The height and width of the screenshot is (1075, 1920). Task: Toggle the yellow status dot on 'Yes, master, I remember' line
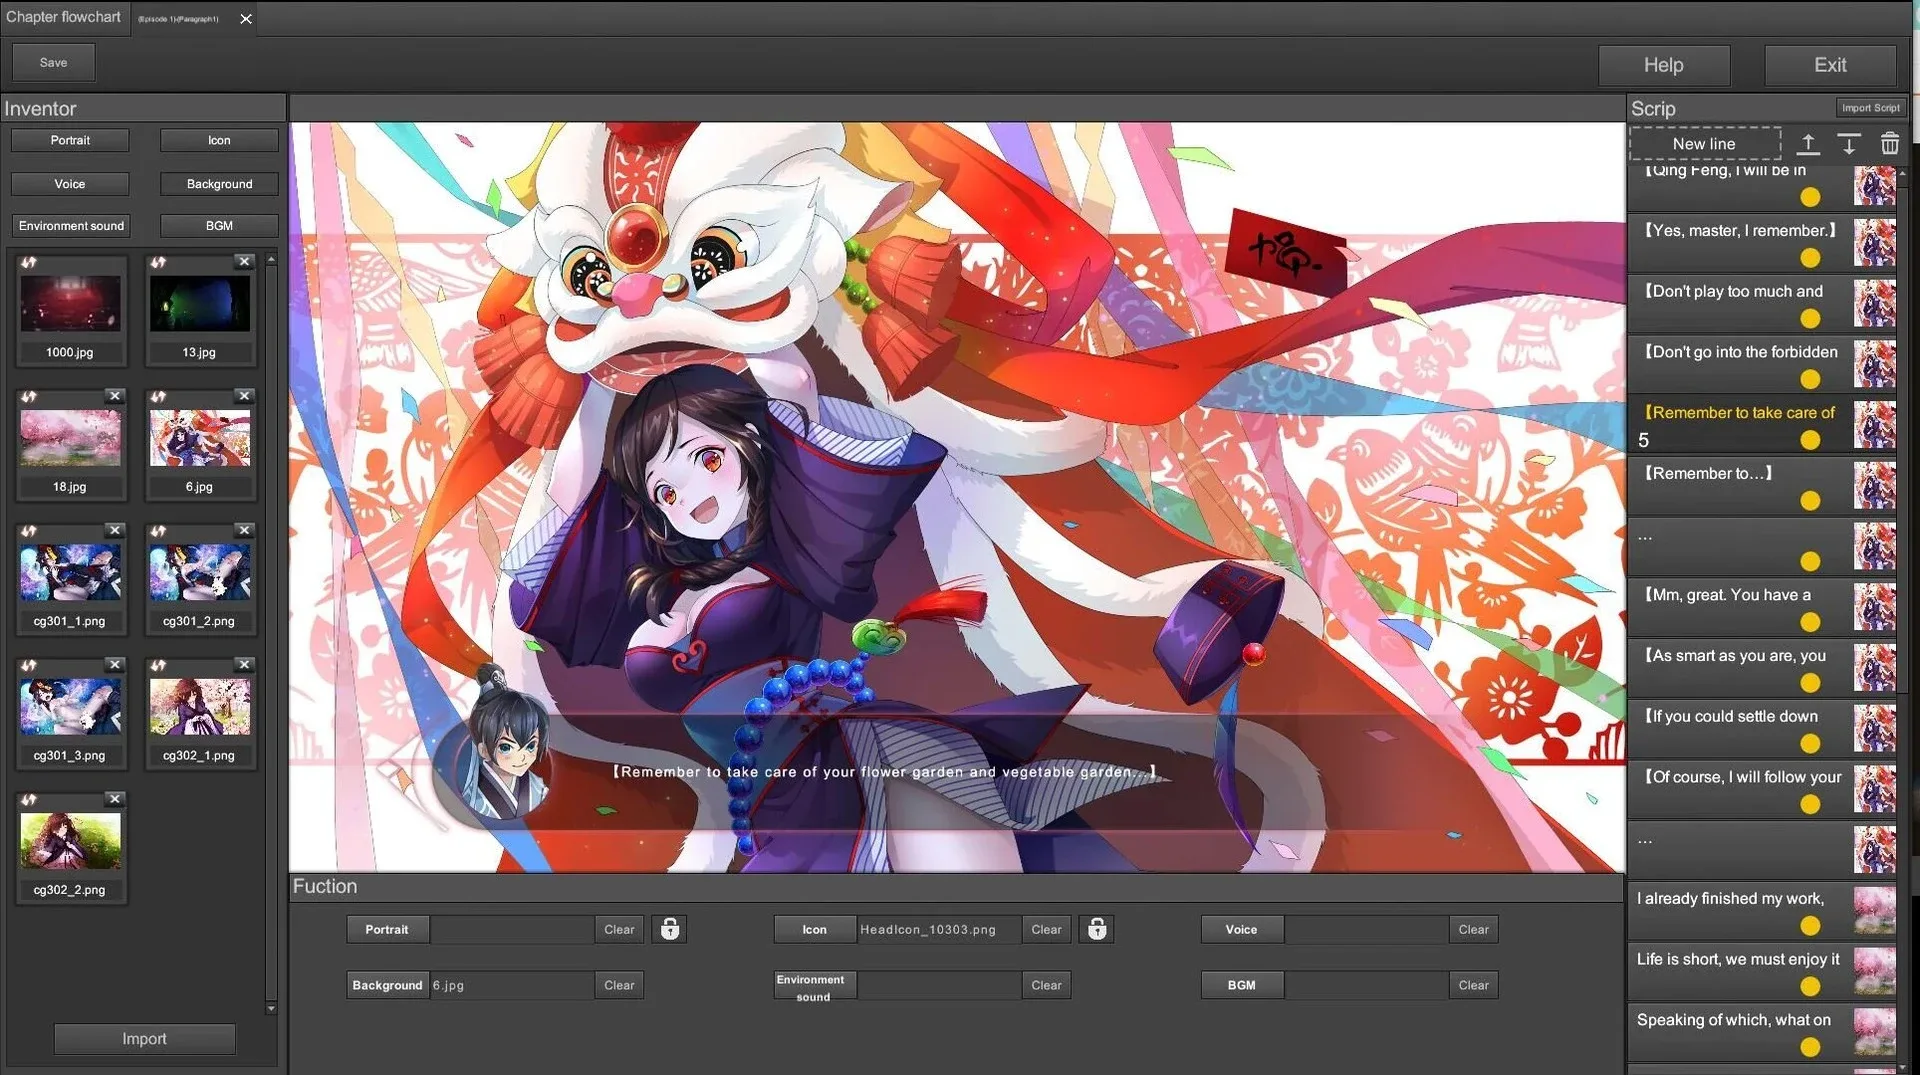click(1810, 258)
